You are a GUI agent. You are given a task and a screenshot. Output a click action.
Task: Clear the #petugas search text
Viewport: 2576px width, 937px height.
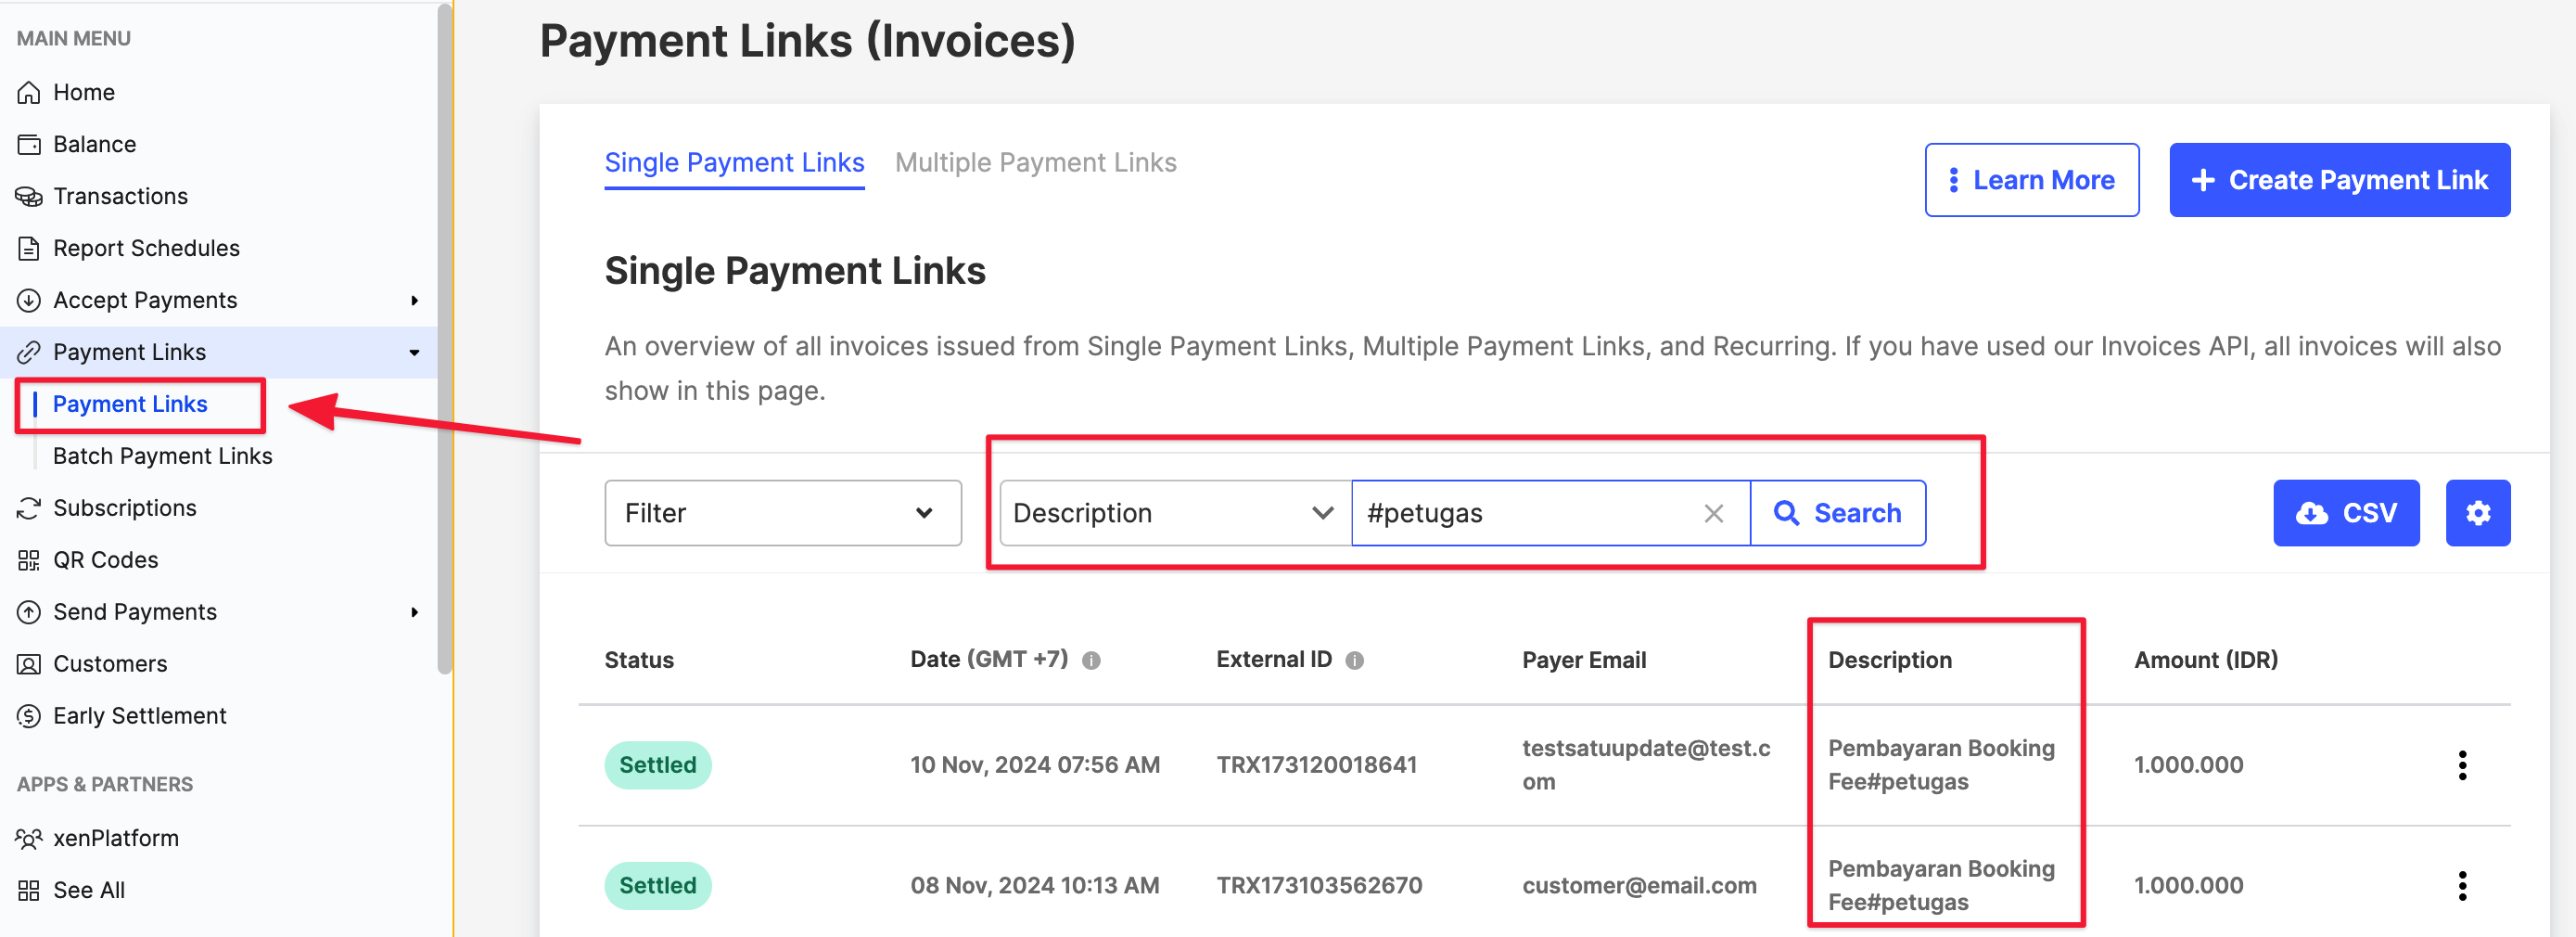1713,513
